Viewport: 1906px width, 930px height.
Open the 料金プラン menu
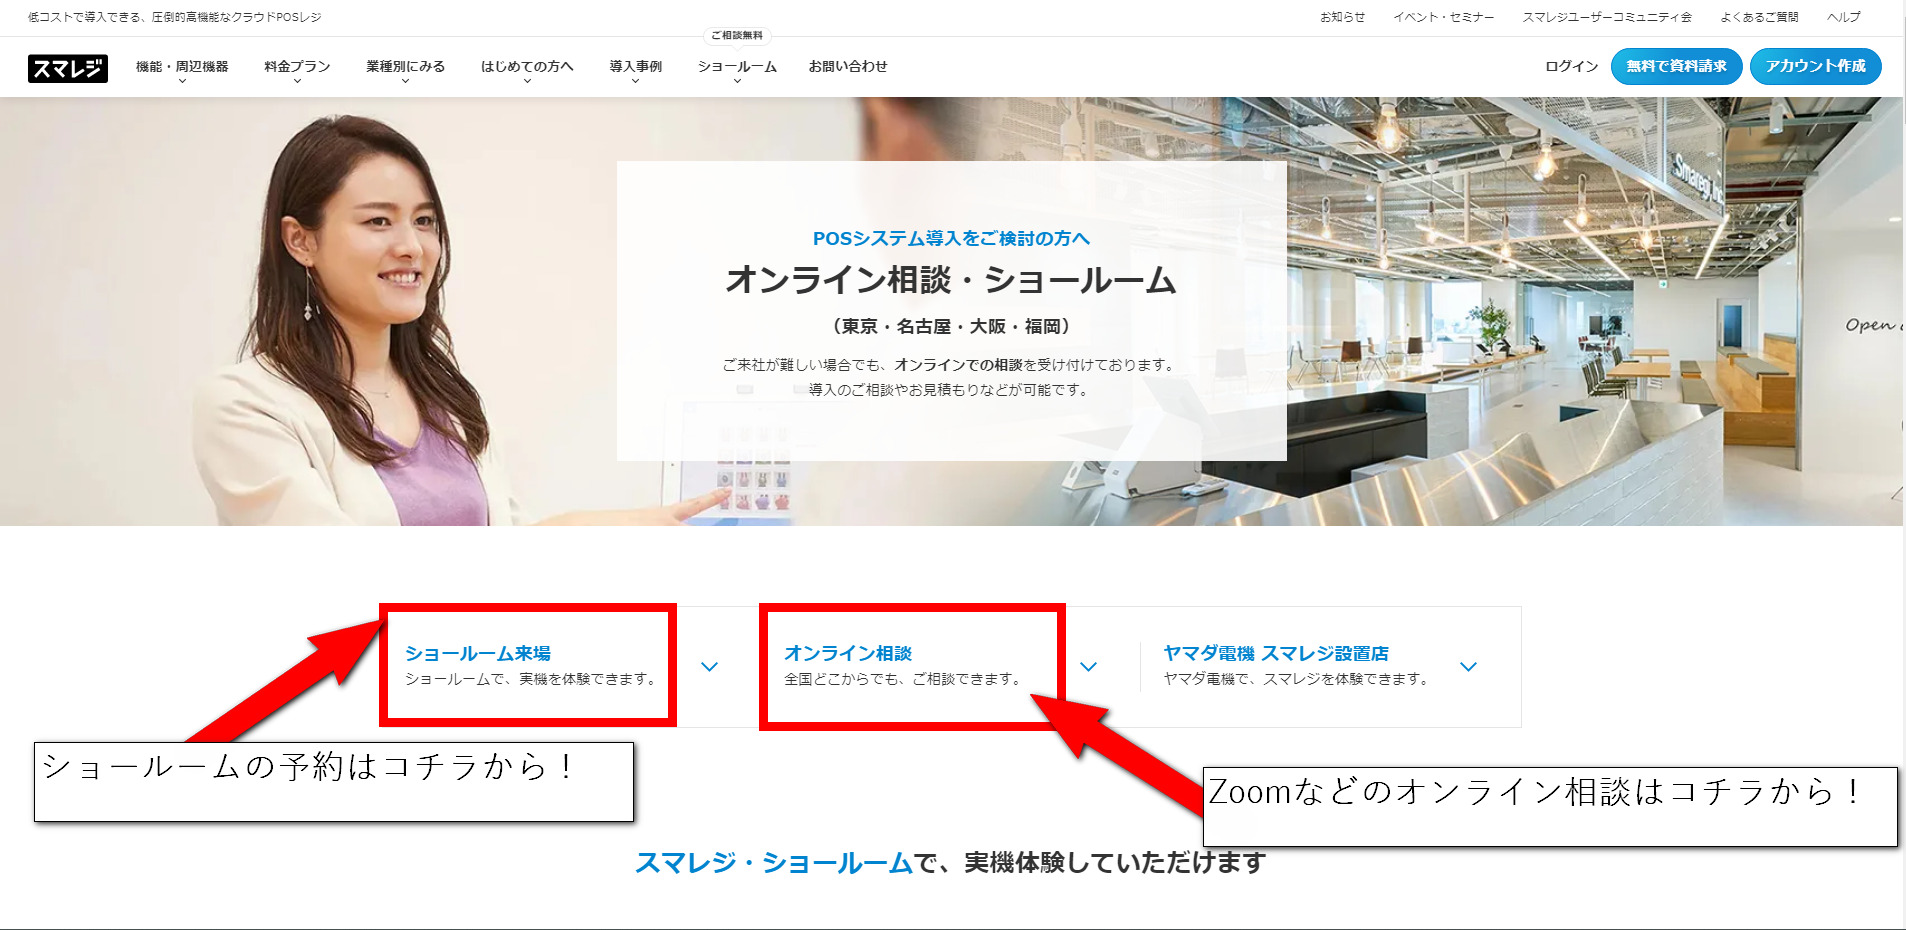coord(297,66)
